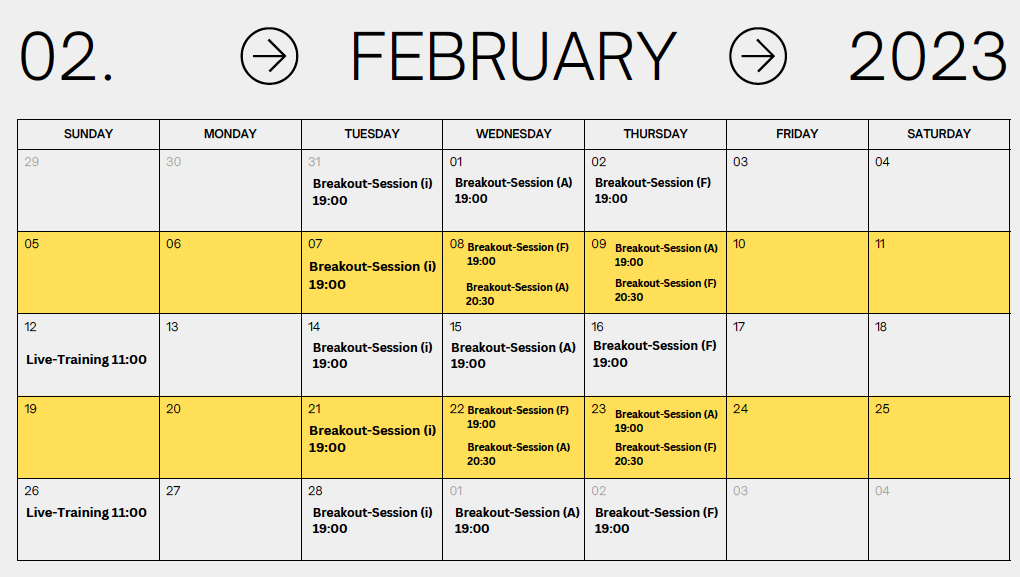1020x577 pixels.
Task: Select Breakout-Session (i) on the 07th
Action: point(372,275)
